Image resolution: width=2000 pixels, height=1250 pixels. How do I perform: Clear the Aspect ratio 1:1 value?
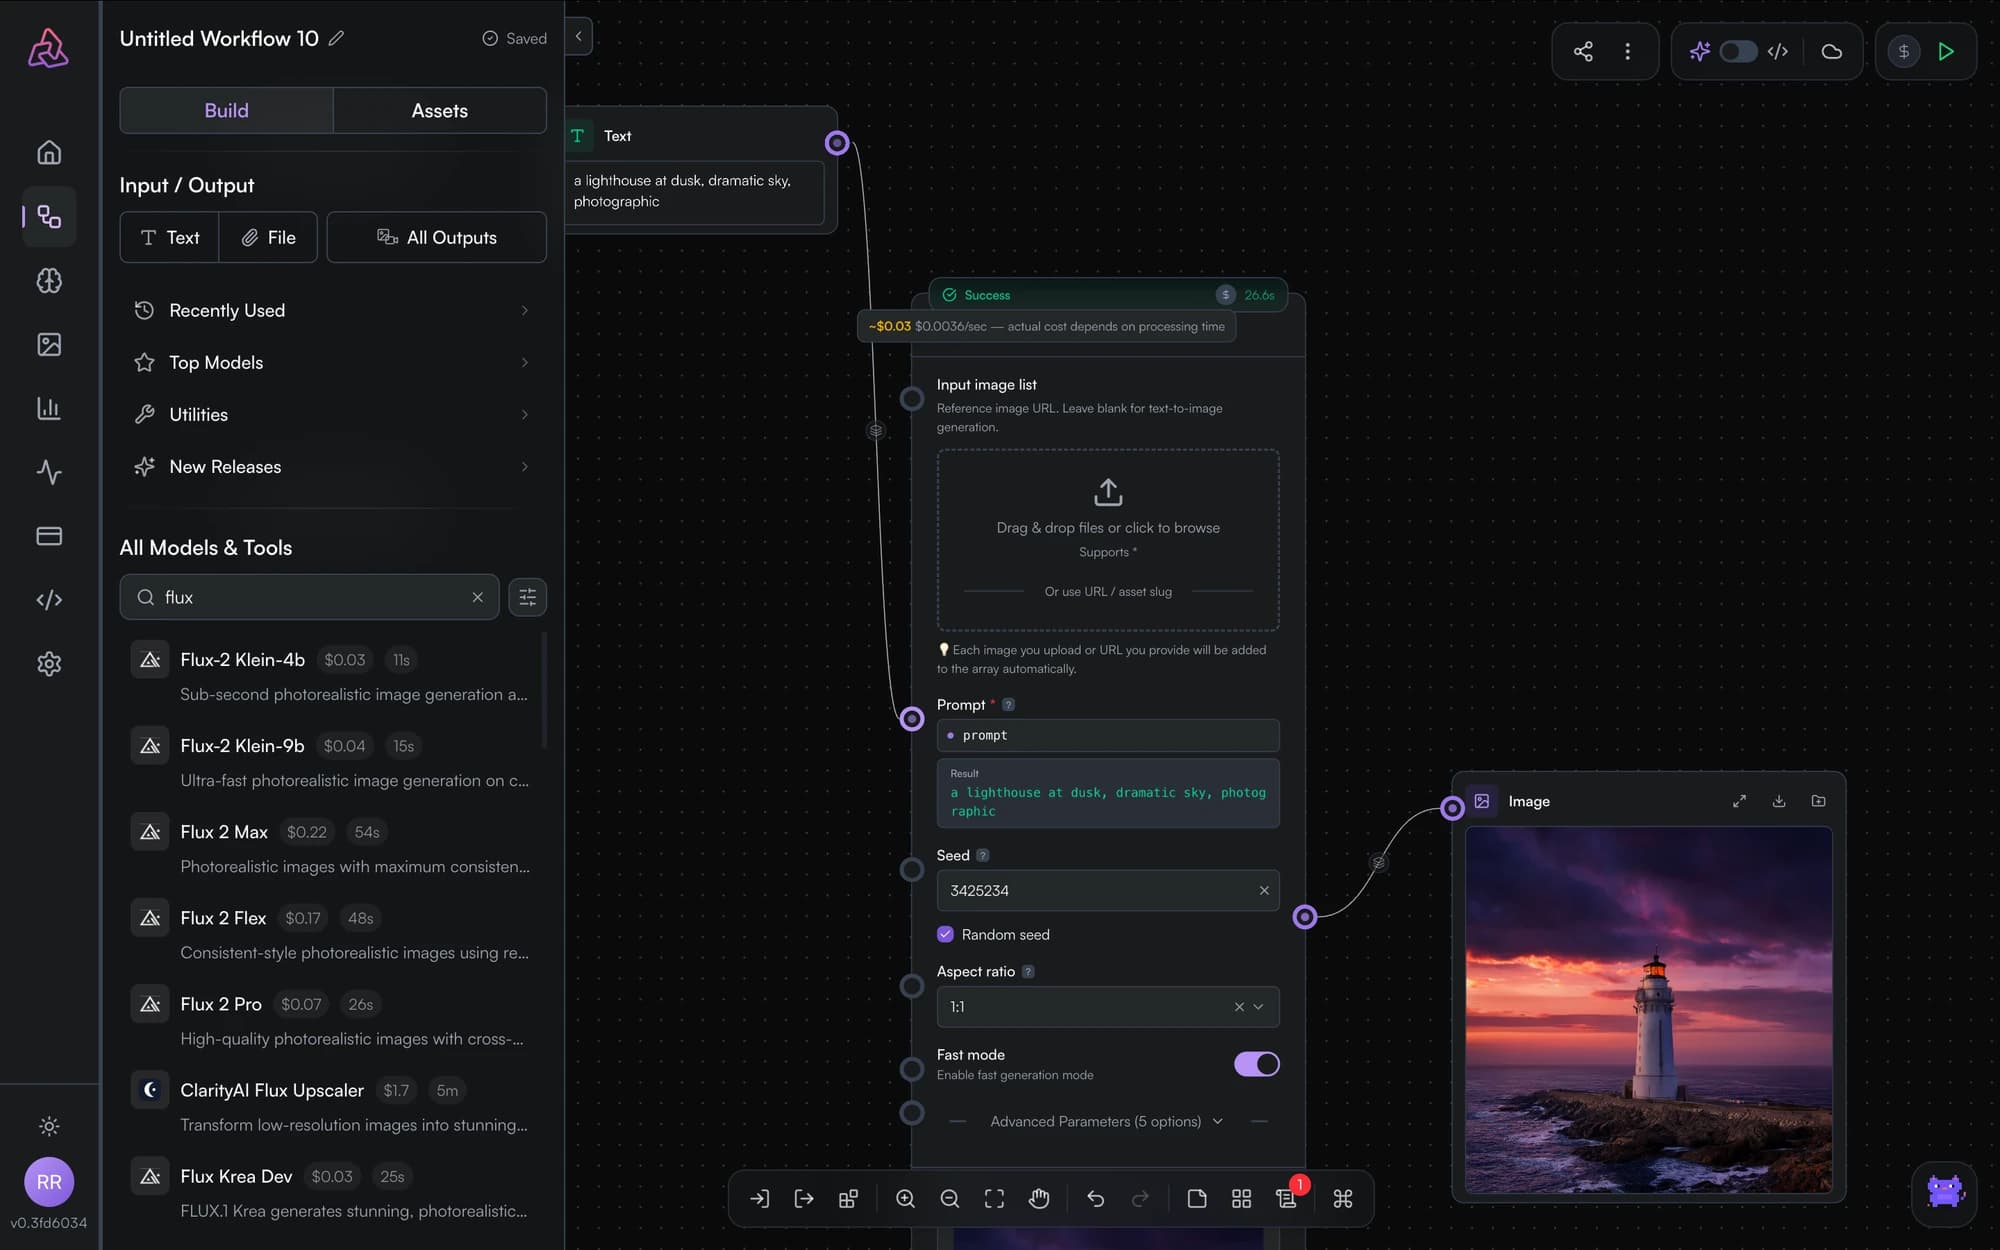pyautogui.click(x=1239, y=1007)
